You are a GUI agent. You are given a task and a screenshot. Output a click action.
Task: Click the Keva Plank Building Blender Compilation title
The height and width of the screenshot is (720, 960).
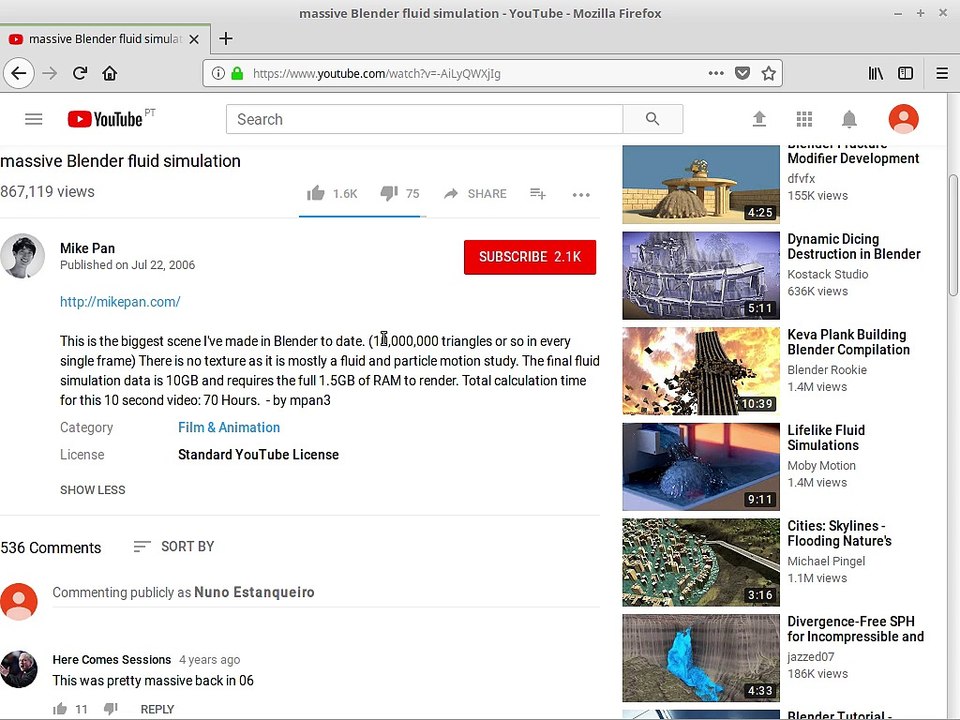click(x=849, y=342)
